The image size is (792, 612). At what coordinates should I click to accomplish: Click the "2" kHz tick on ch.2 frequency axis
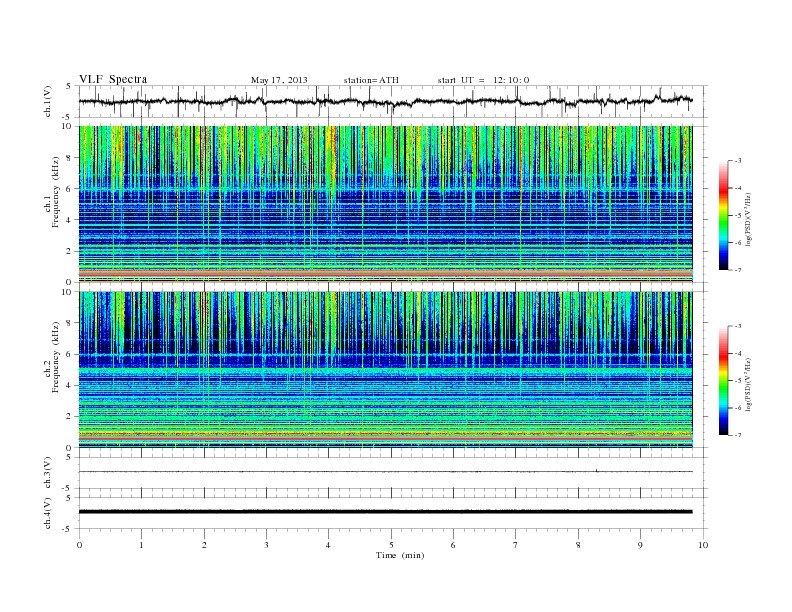tap(69, 416)
